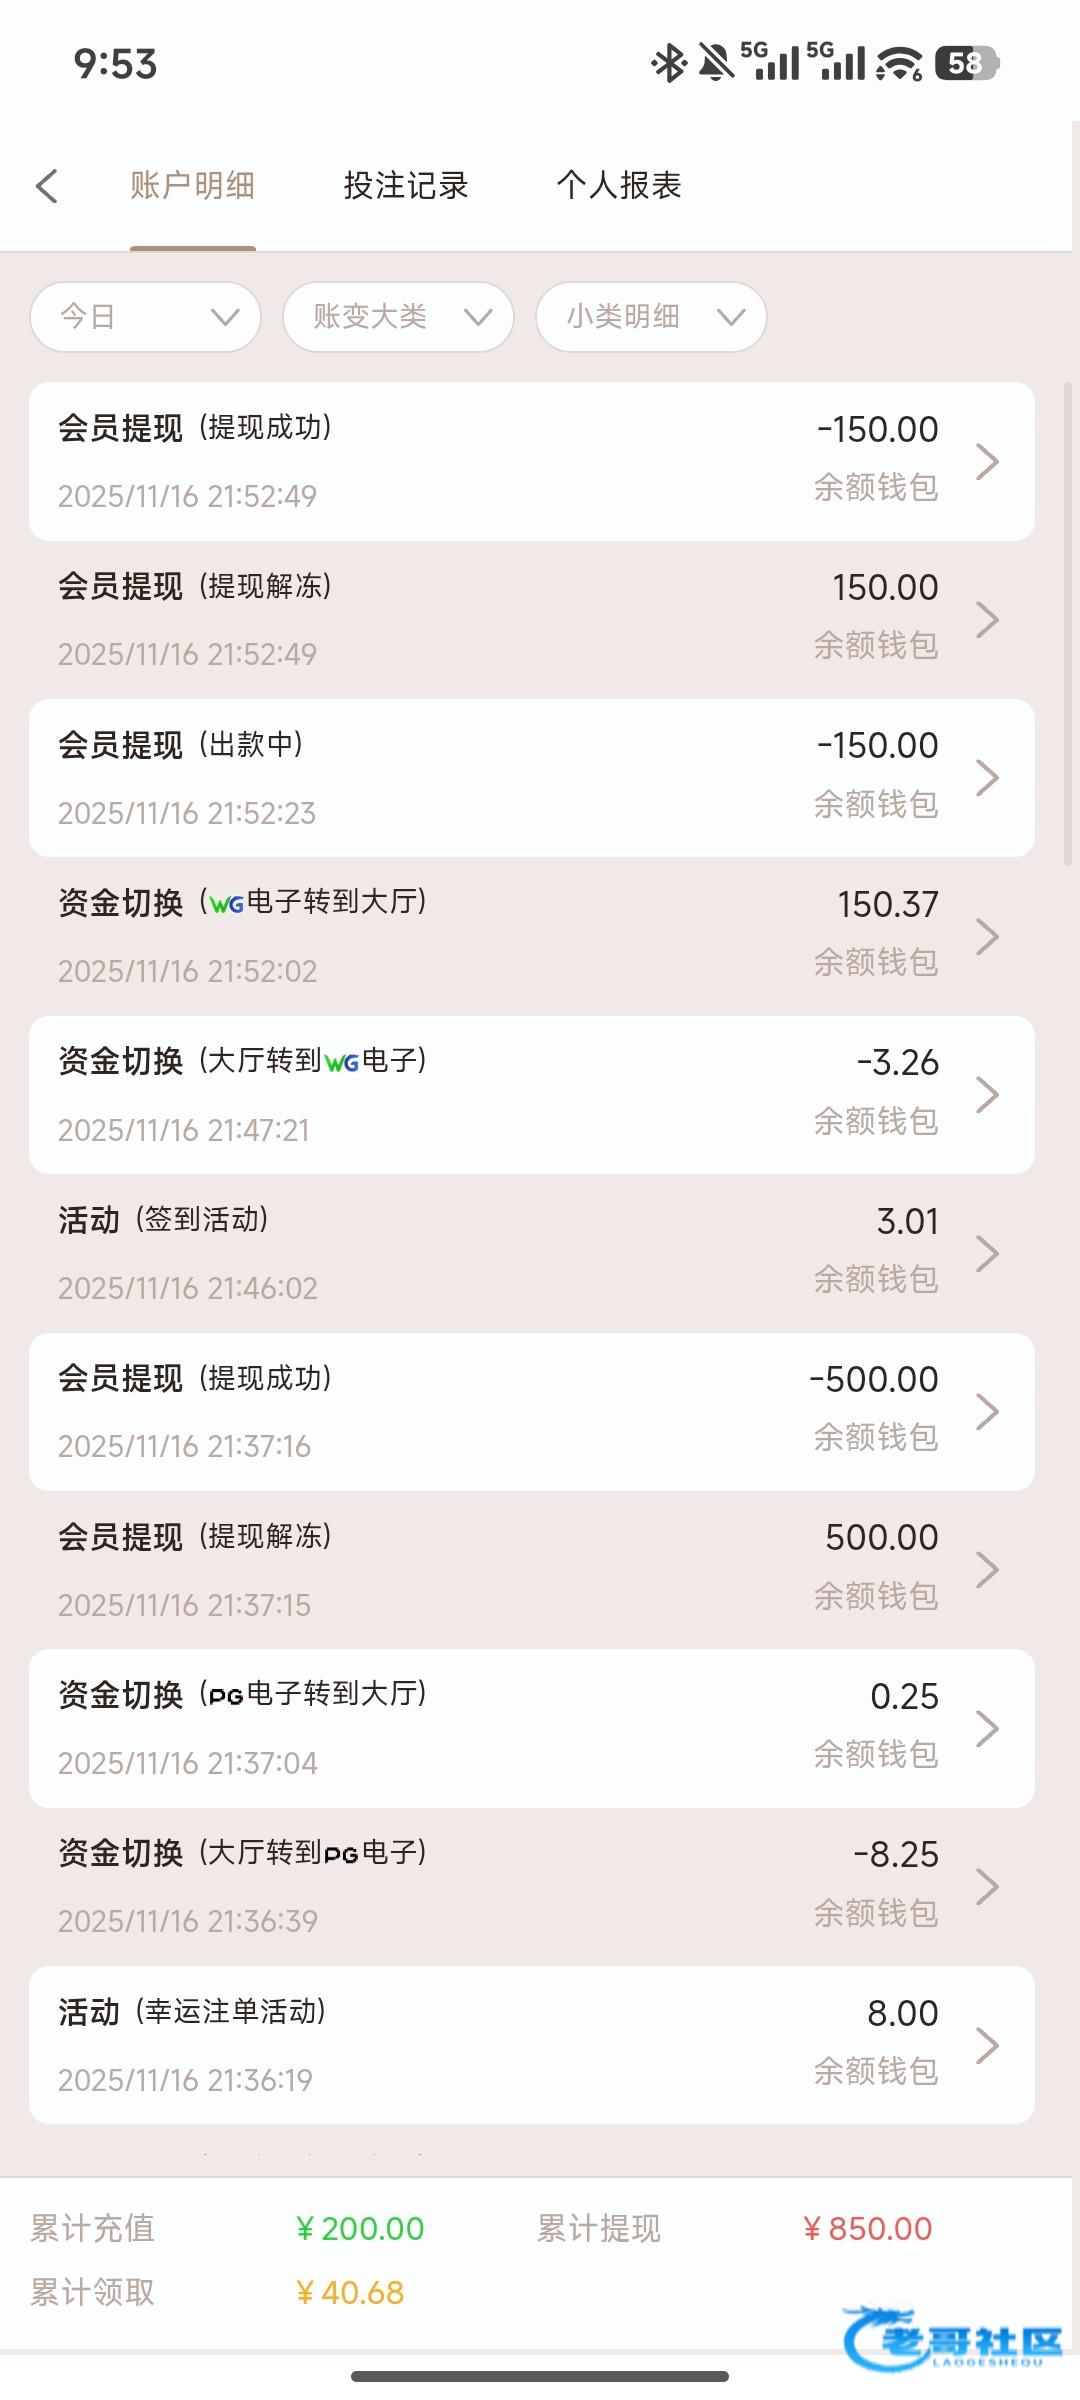Open chevron for 21:52:49 提现成功 -150.00 entry
1080x2400 pixels.
pyautogui.click(x=987, y=461)
